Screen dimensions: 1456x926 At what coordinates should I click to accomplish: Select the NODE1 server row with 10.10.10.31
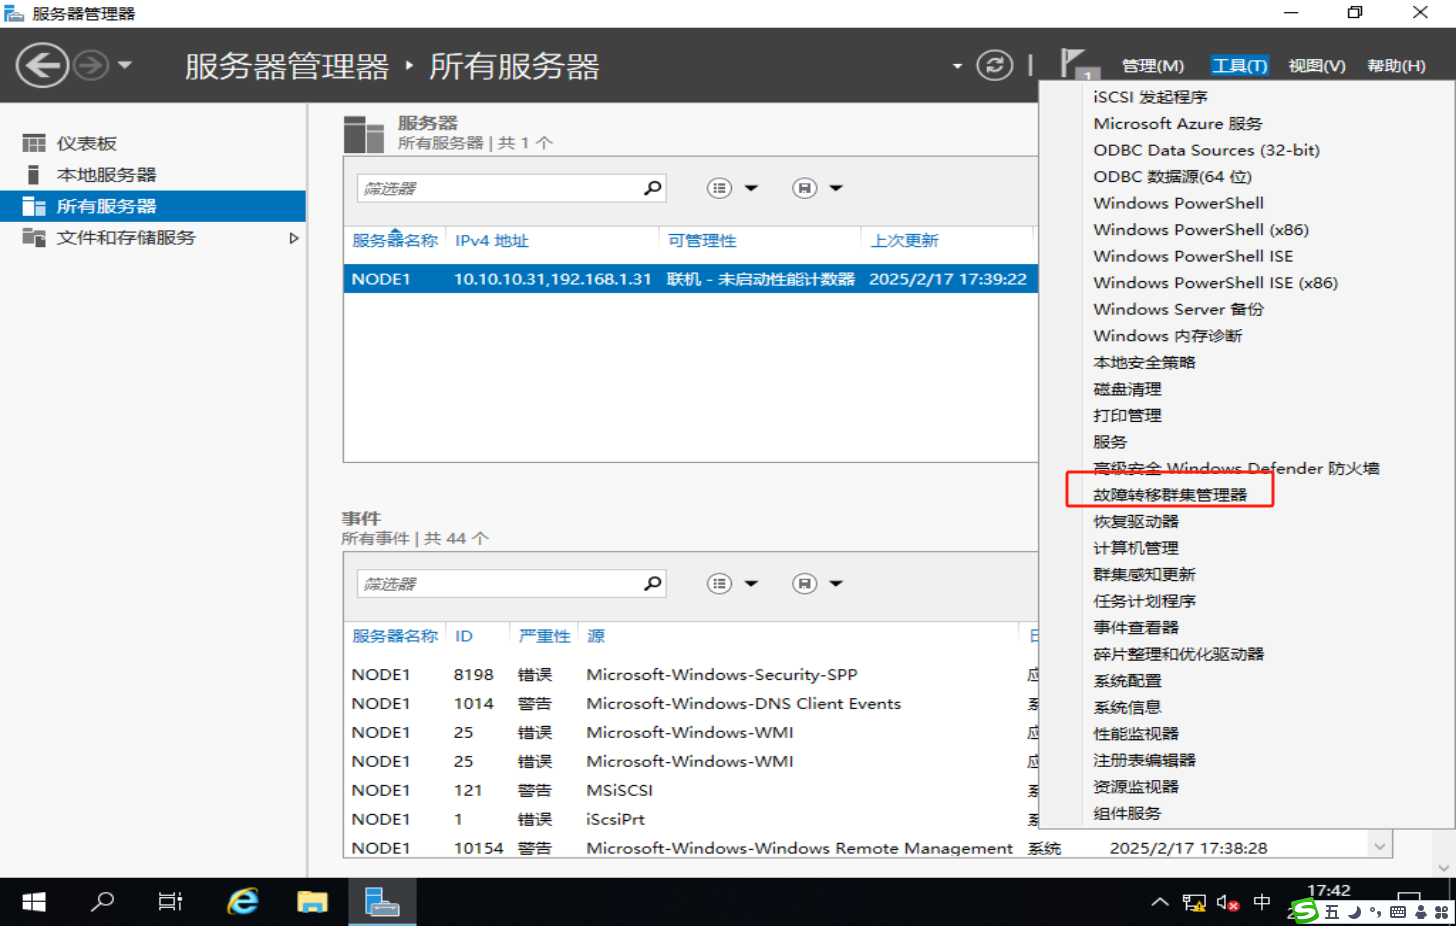tap(690, 279)
